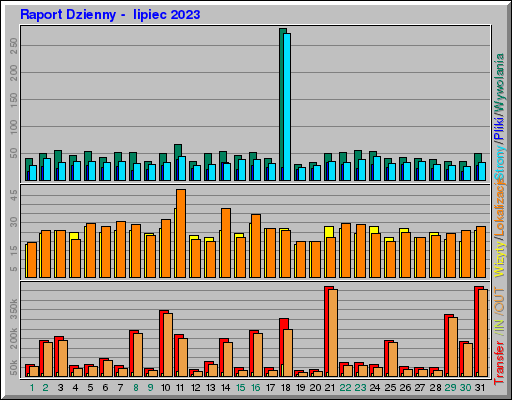Select day '12' on the x-axis
Screen dimensions: 512x400
[195, 388]
